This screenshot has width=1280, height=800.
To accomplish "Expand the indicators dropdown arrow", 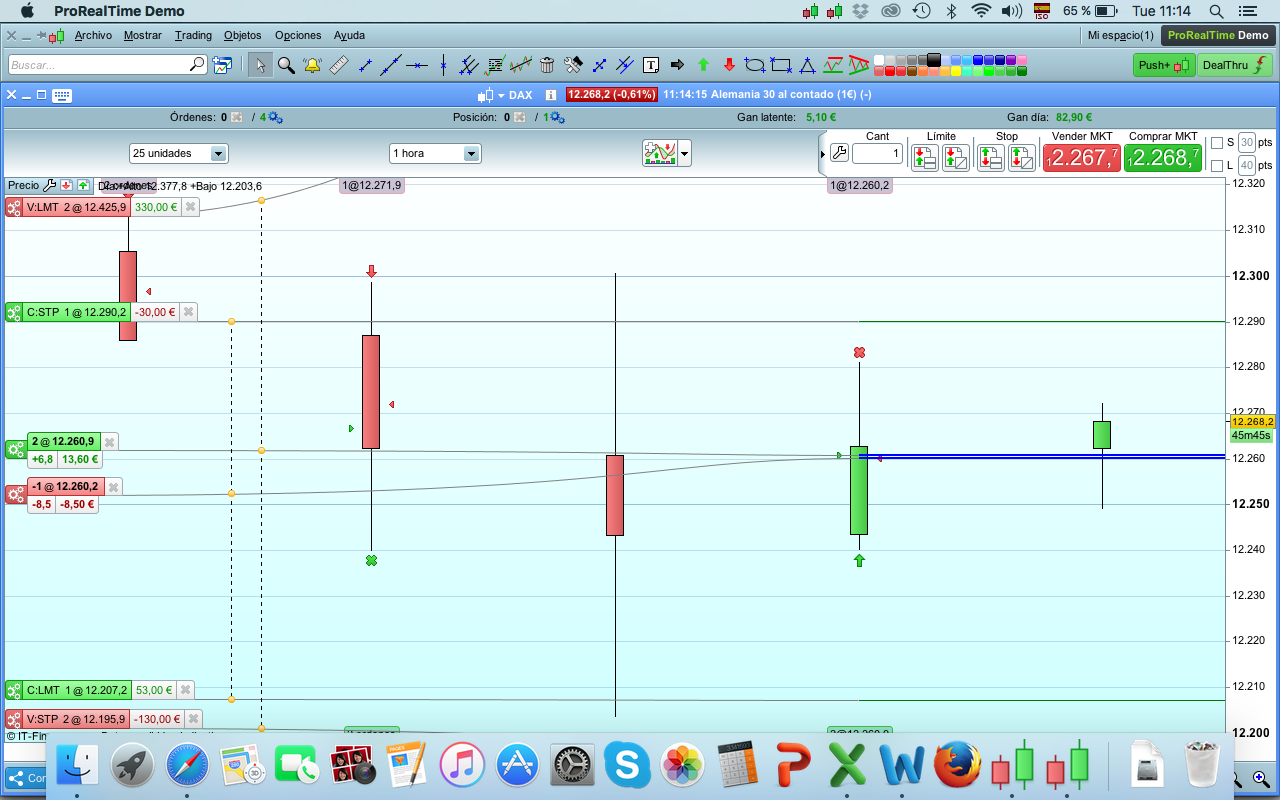I will (x=685, y=154).
